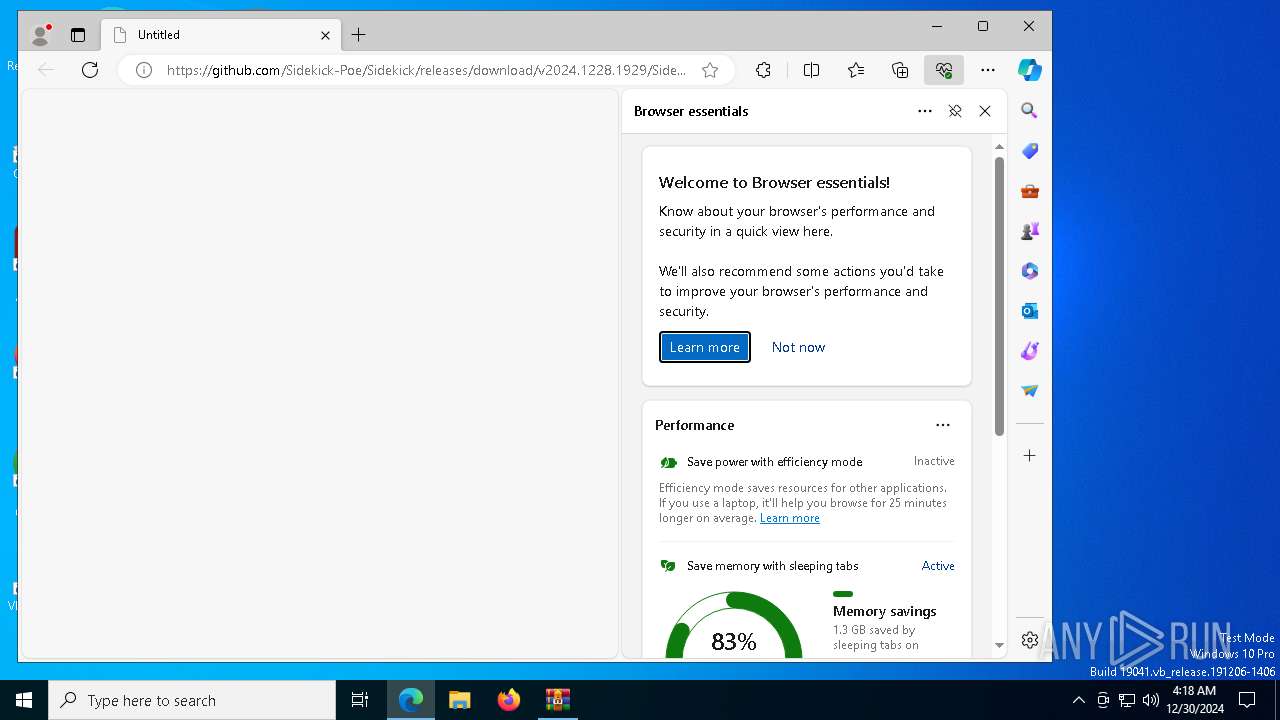
Task: Open the Collections panel
Action: click(x=900, y=70)
